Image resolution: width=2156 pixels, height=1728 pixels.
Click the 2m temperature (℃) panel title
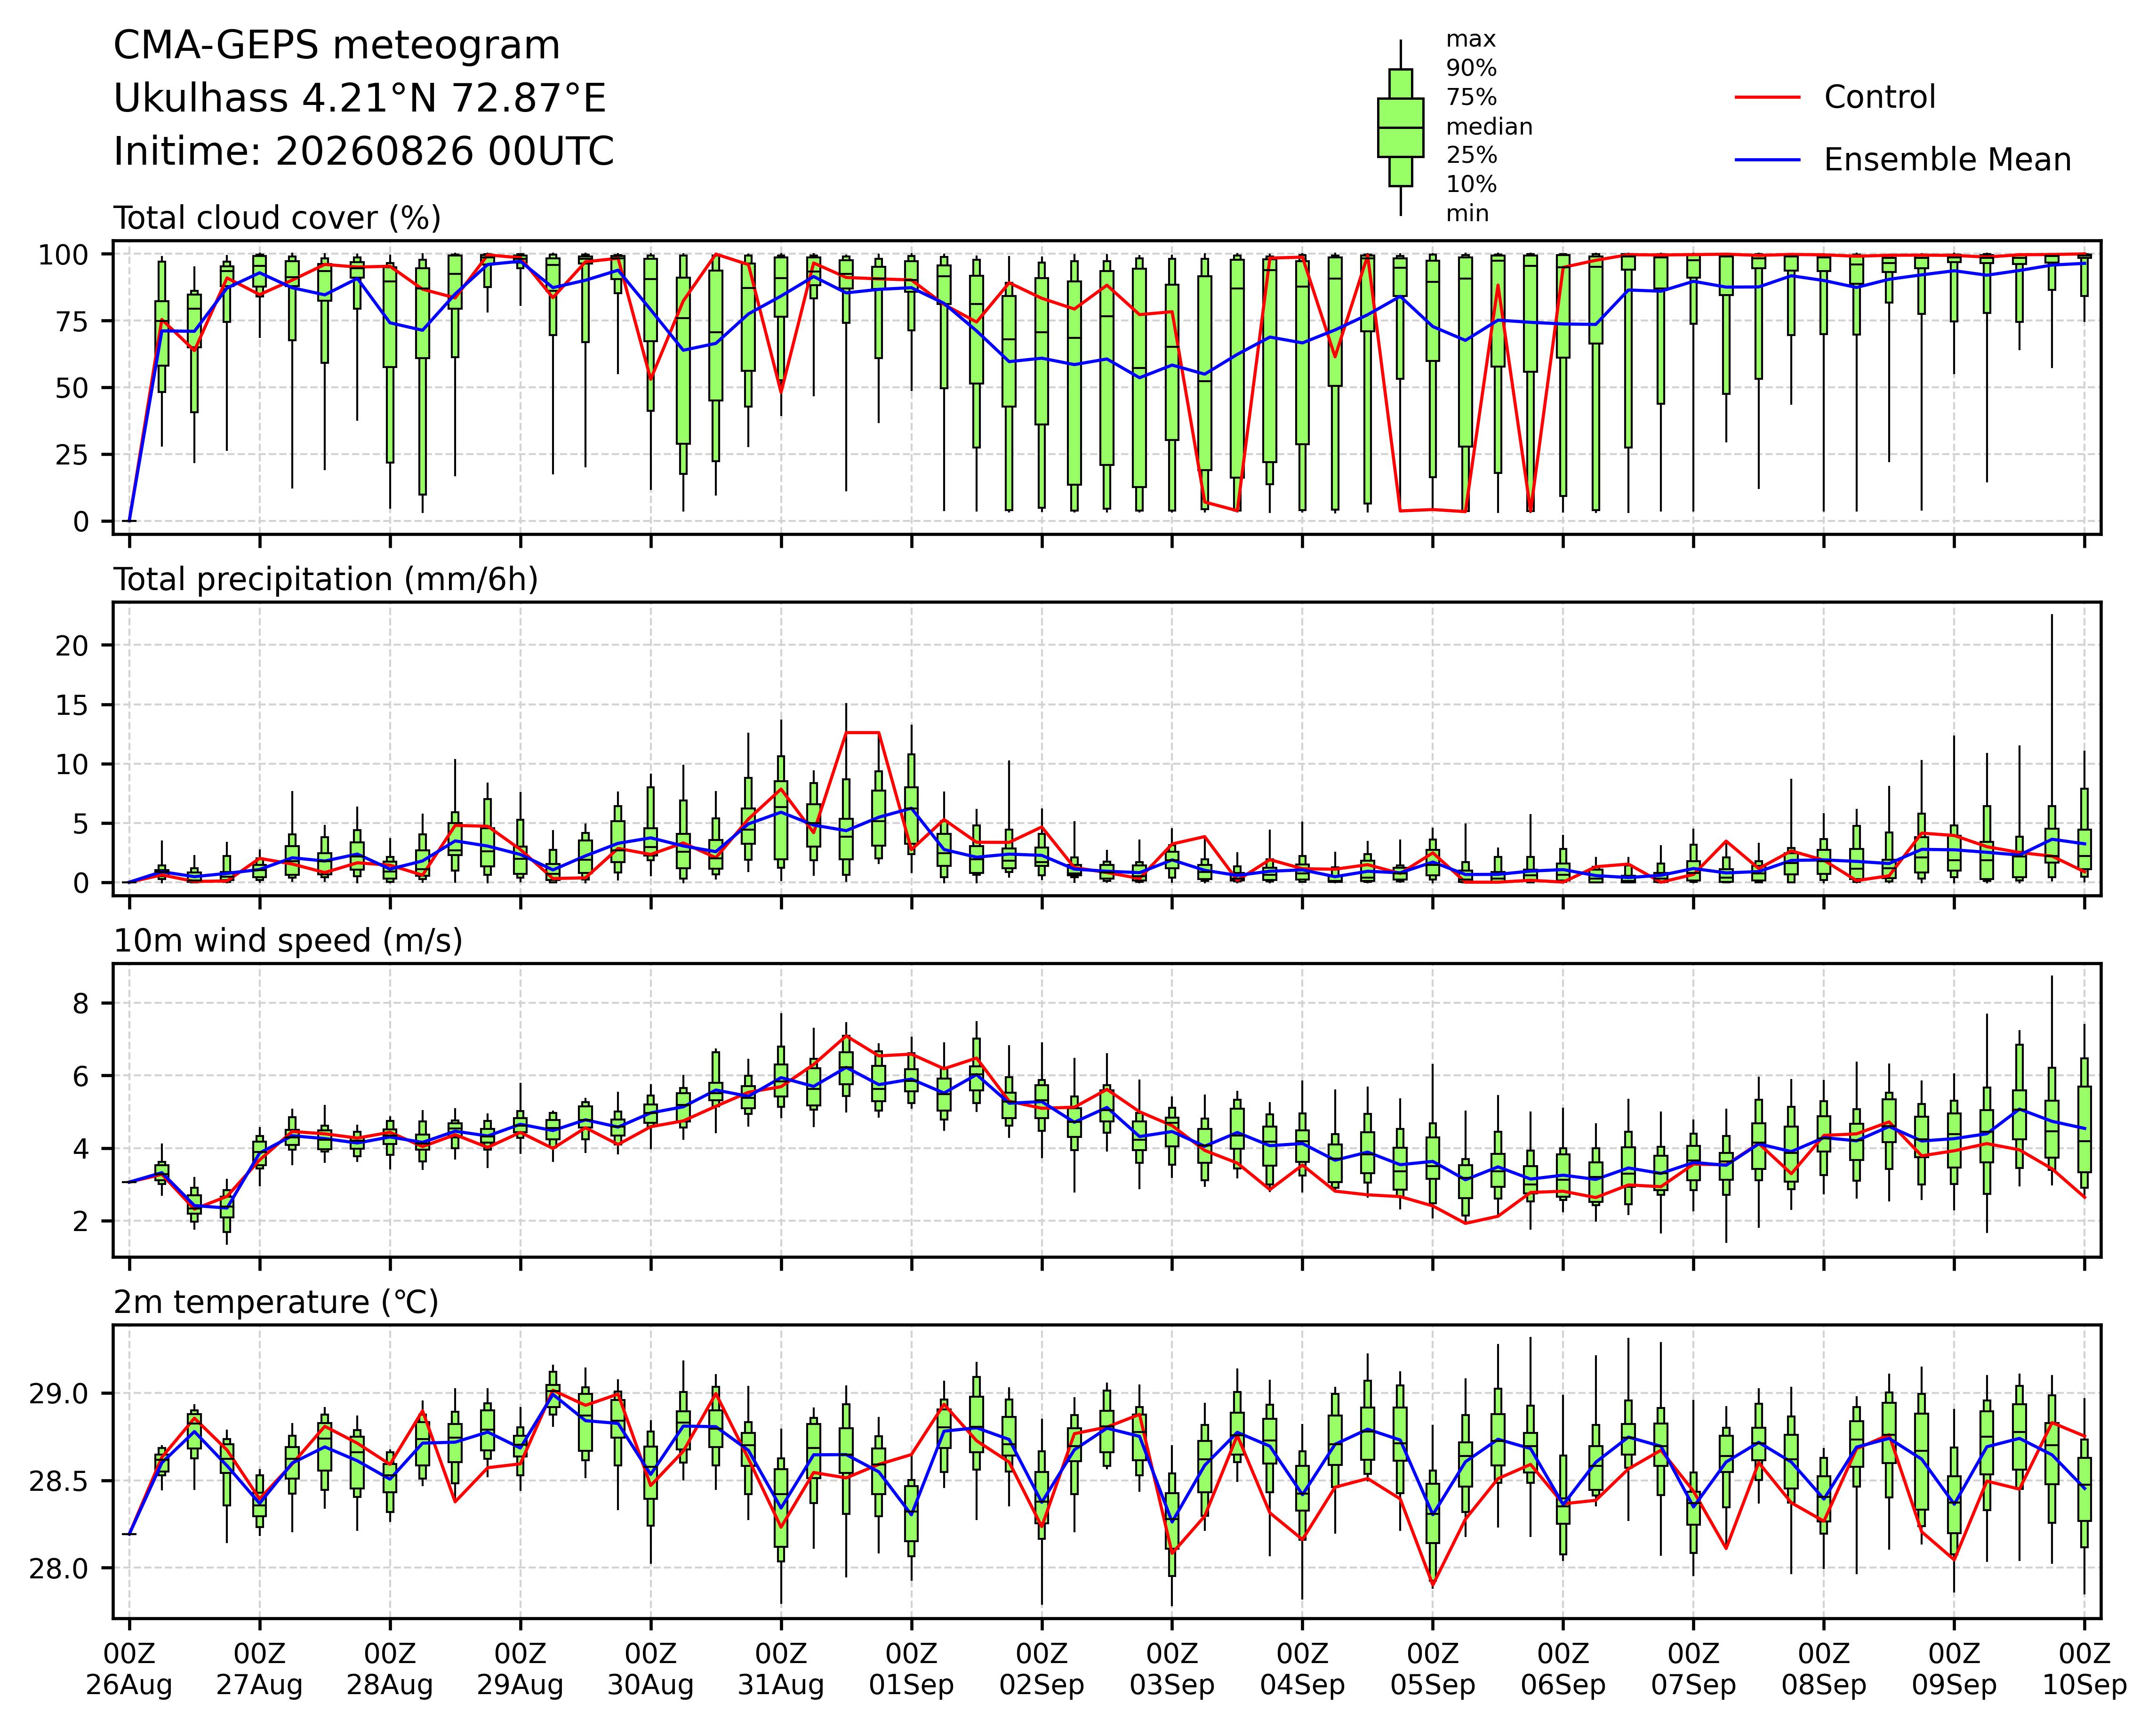pyautogui.click(x=276, y=1302)
